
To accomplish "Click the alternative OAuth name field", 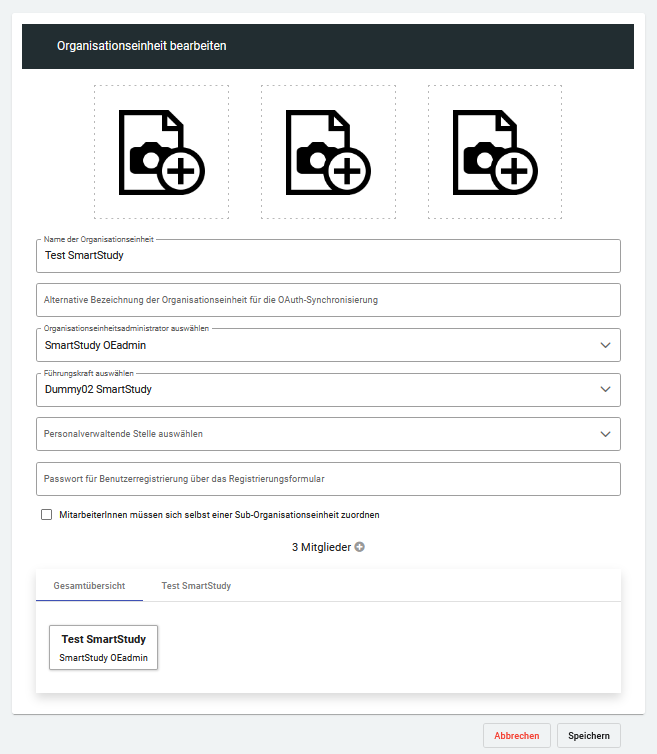I will point(328,299).
